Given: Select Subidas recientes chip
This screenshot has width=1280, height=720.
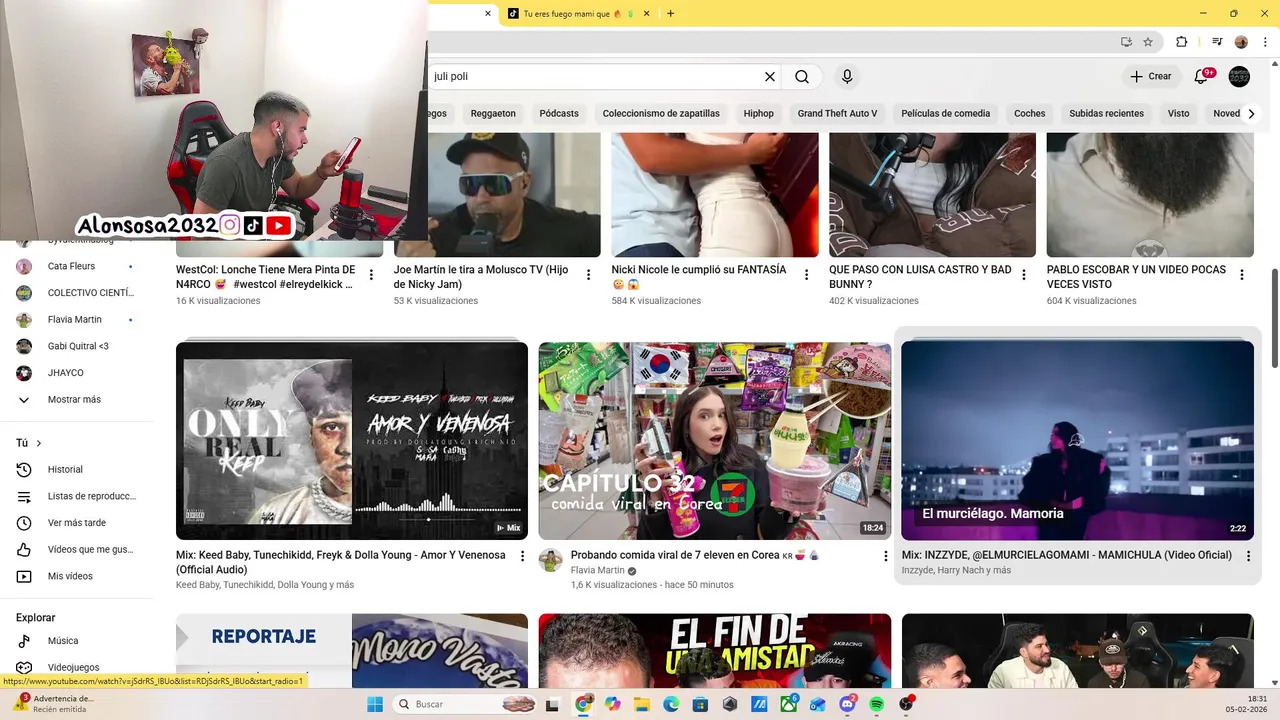Looking at the screenshot, I should pyautogui.click(x=1106, y=114).
